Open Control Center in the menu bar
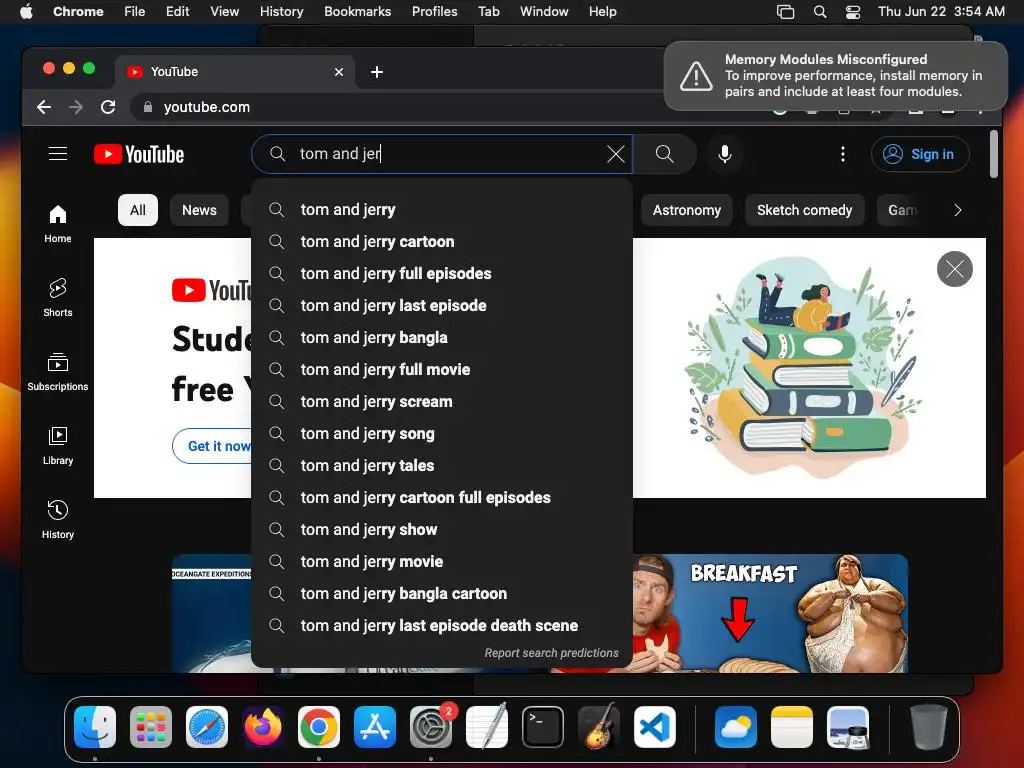The image size is (1024, 768). [x=853, y=12]
